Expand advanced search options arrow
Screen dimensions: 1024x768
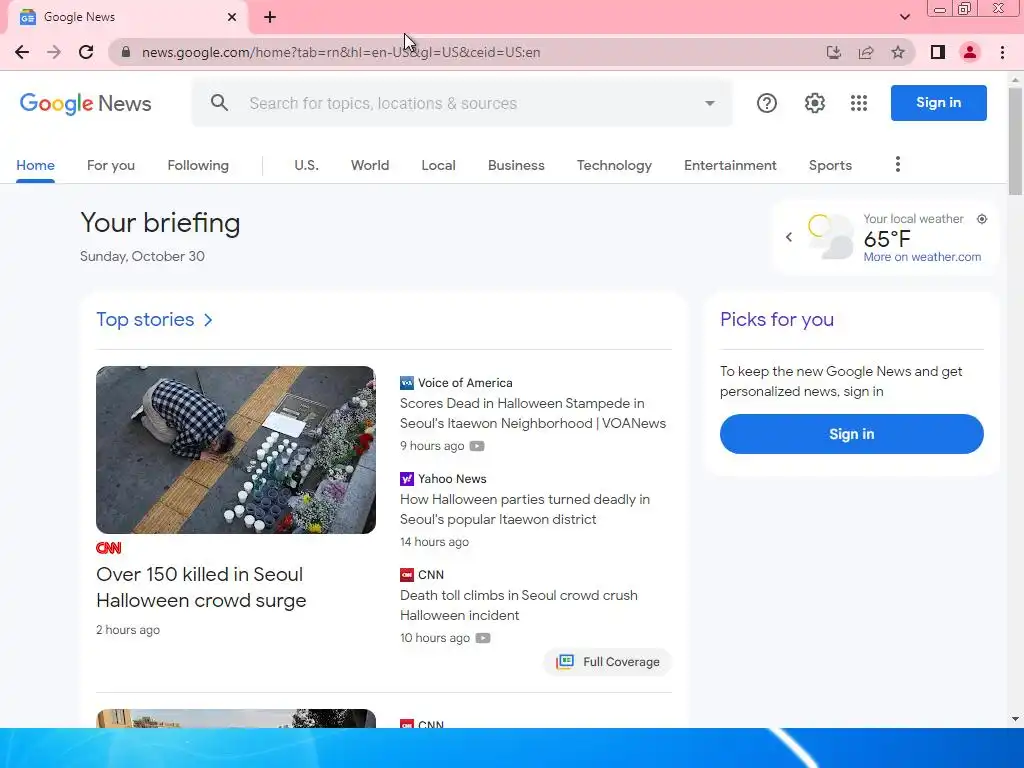click(709, 103)
